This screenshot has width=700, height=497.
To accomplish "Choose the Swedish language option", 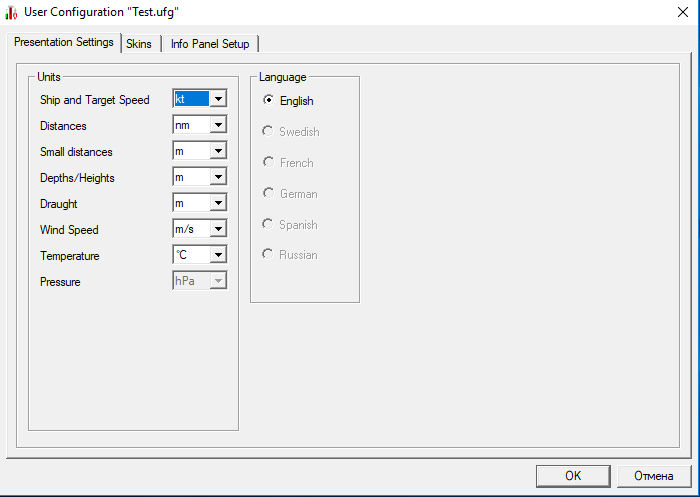I will click(x=268, y=131).
